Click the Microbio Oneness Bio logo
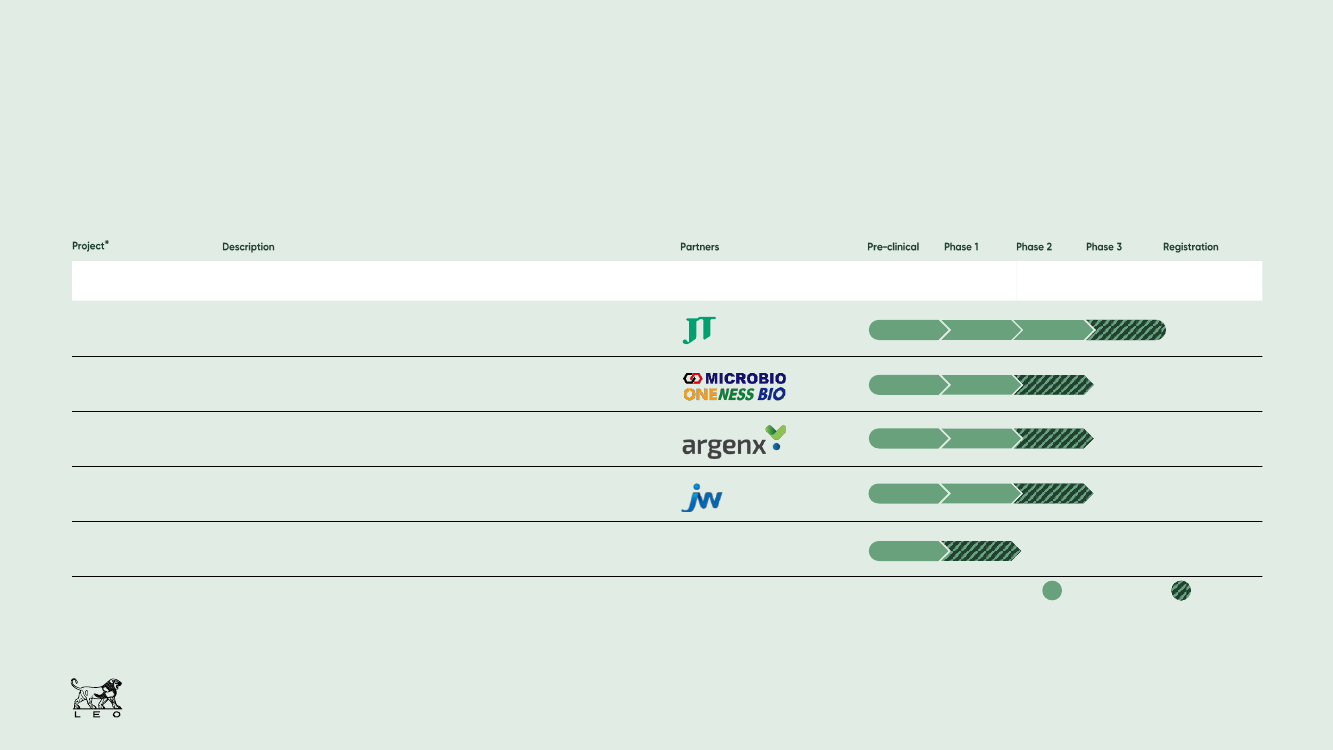Image resolution: width=1333 pixels, height=750 pixels. [734, 386]
